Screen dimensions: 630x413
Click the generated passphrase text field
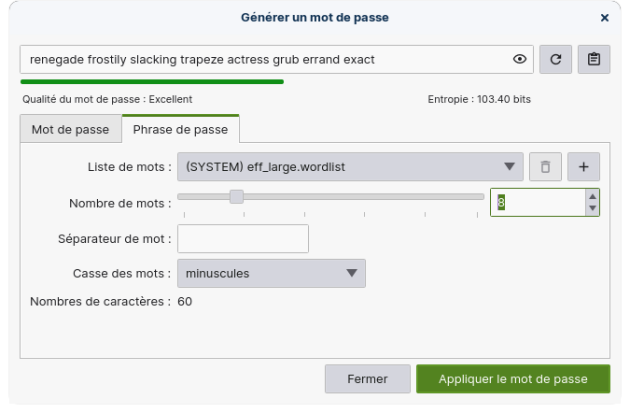(265, 60)
